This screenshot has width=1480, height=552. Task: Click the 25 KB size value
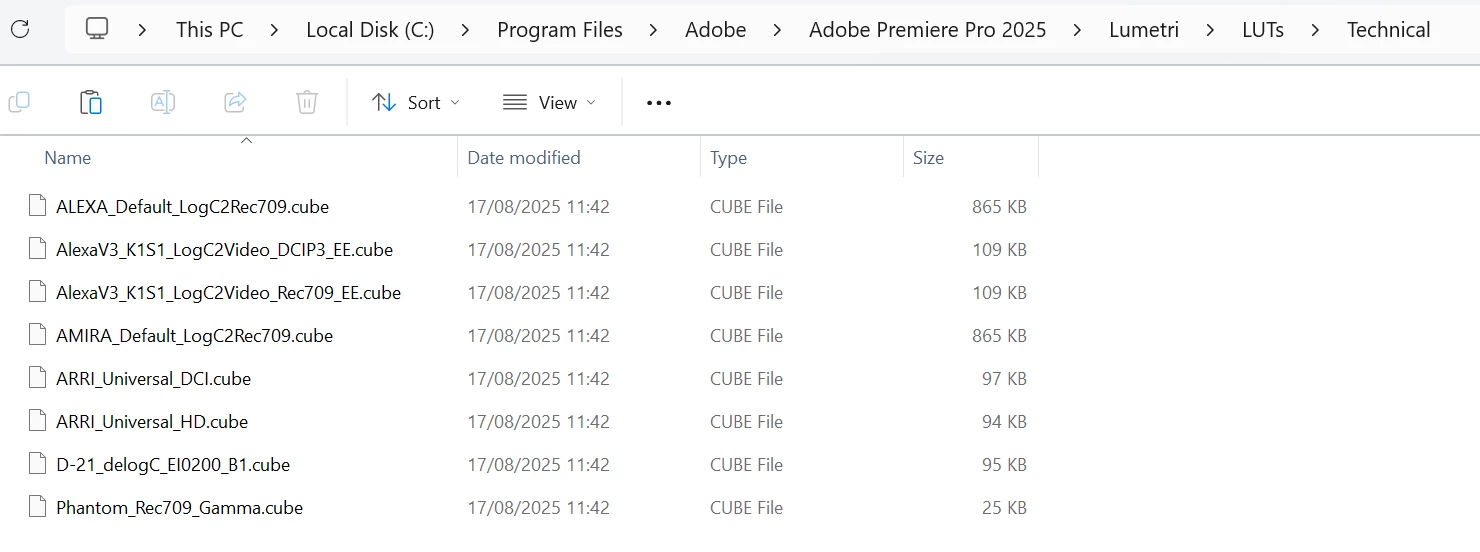pos(1004,508)
